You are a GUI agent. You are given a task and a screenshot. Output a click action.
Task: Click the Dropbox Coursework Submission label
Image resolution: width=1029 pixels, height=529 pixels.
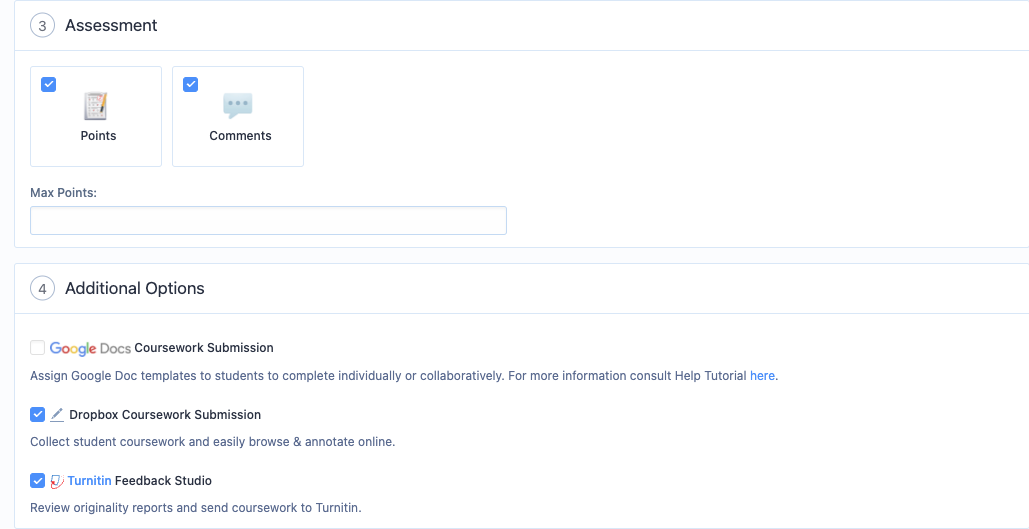[x=165, y=415]
